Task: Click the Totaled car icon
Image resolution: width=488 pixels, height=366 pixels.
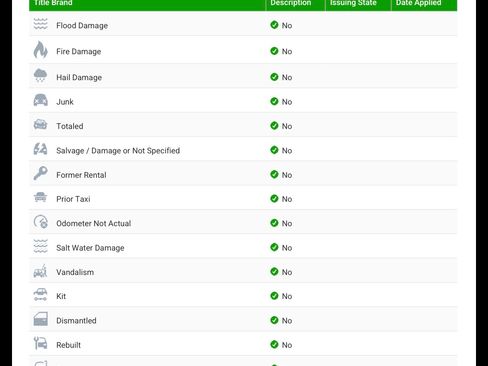Action: [40, 124]
